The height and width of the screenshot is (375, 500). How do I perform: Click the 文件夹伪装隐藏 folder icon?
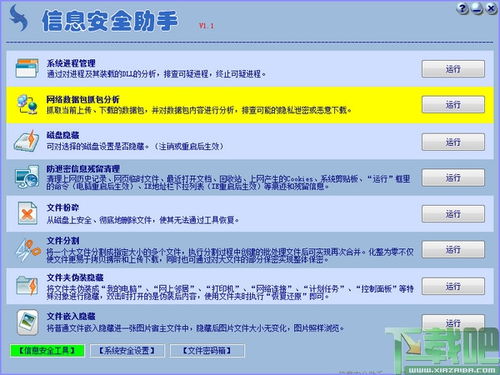click(x=27, y=286)
